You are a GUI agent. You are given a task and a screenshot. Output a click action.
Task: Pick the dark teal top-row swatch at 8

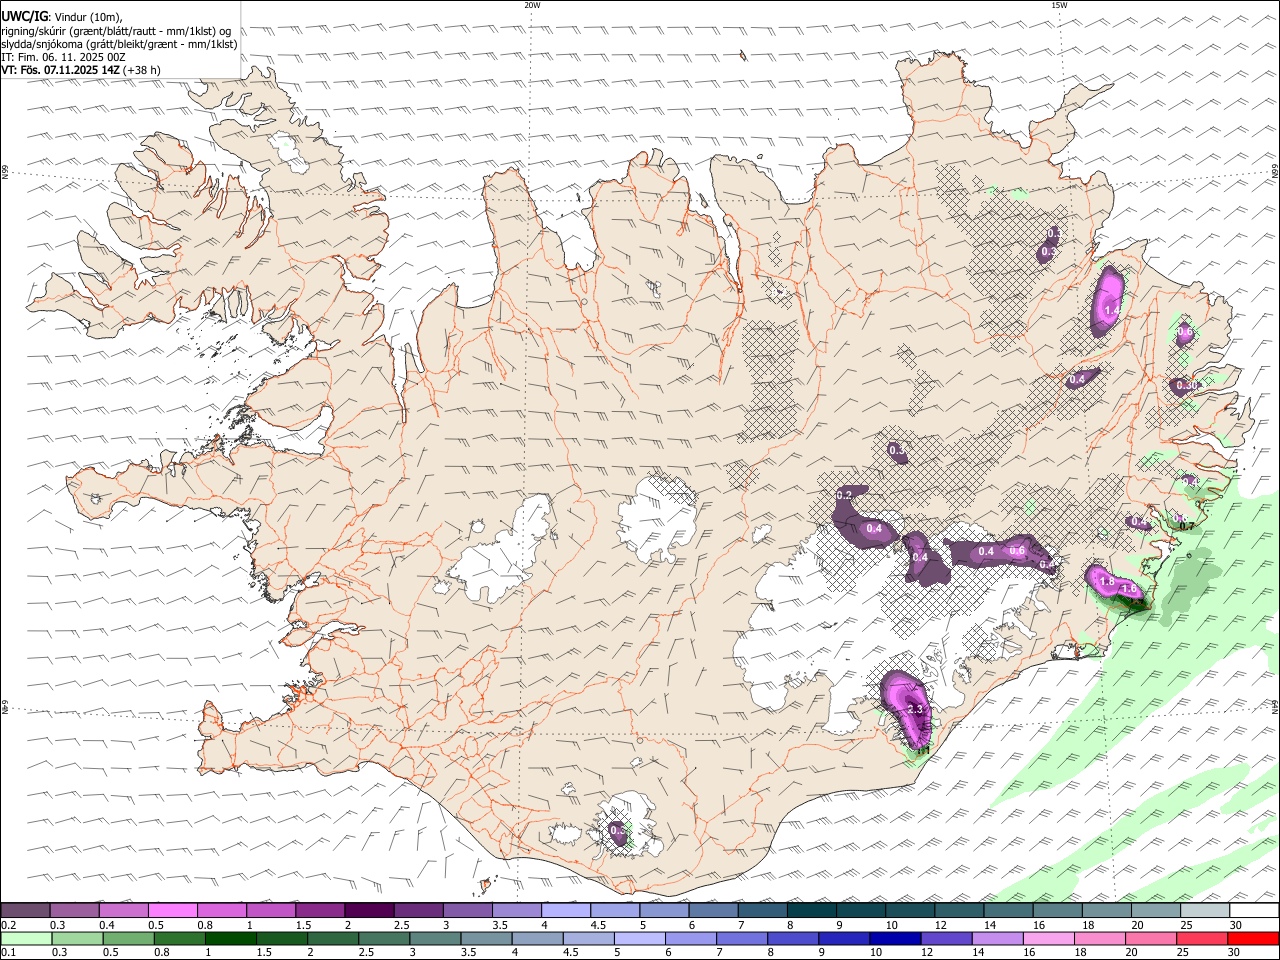[x=812, y=910]
